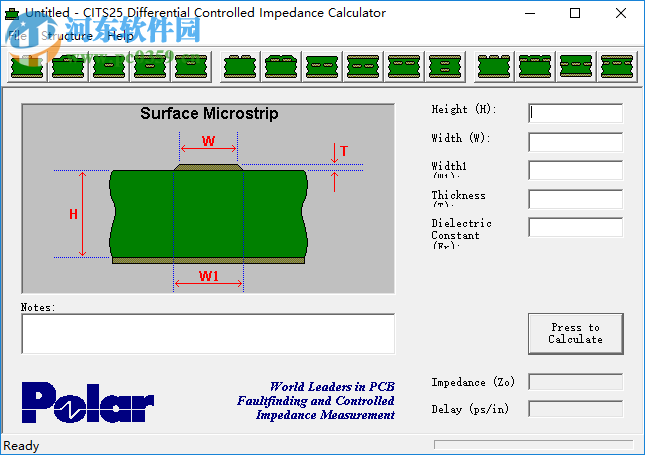The image size is (645, 455).
Task: Choose Edge-Coupled Symmetric Stripline differential icon
Action: pyautogui.click(x=363, y=67)
